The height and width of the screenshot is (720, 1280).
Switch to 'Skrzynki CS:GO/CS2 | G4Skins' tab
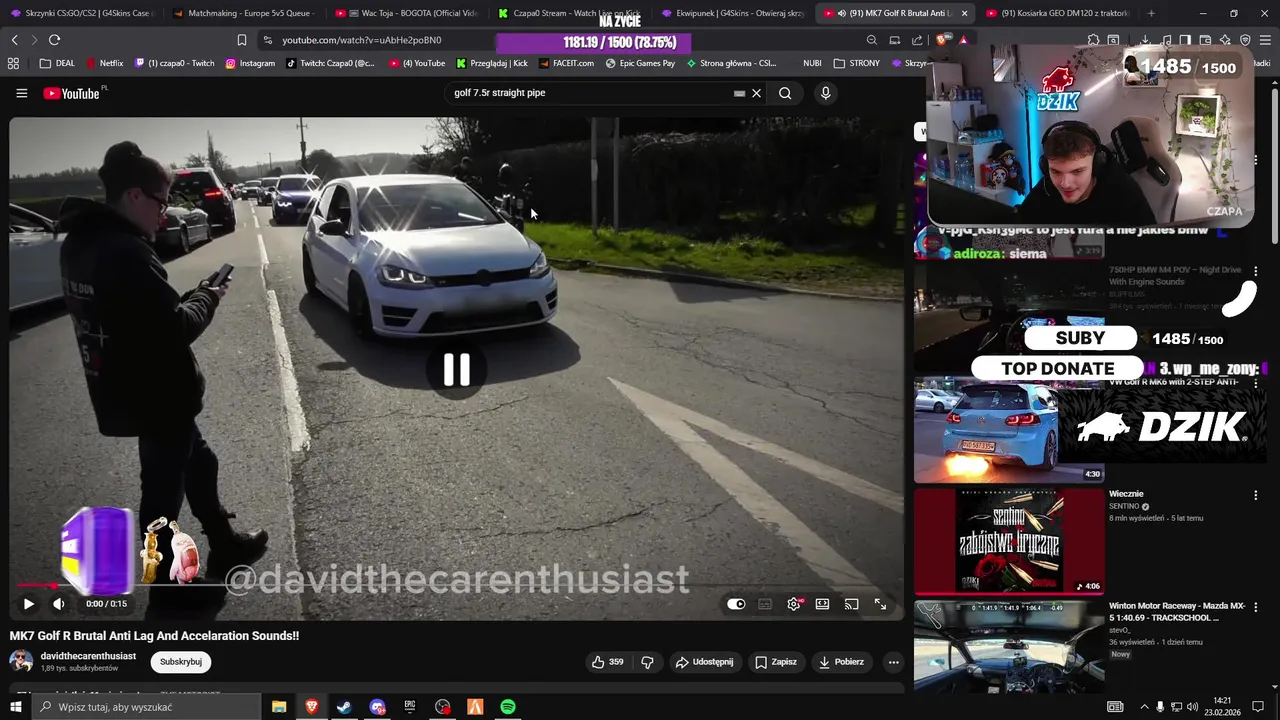coord(82,13)
